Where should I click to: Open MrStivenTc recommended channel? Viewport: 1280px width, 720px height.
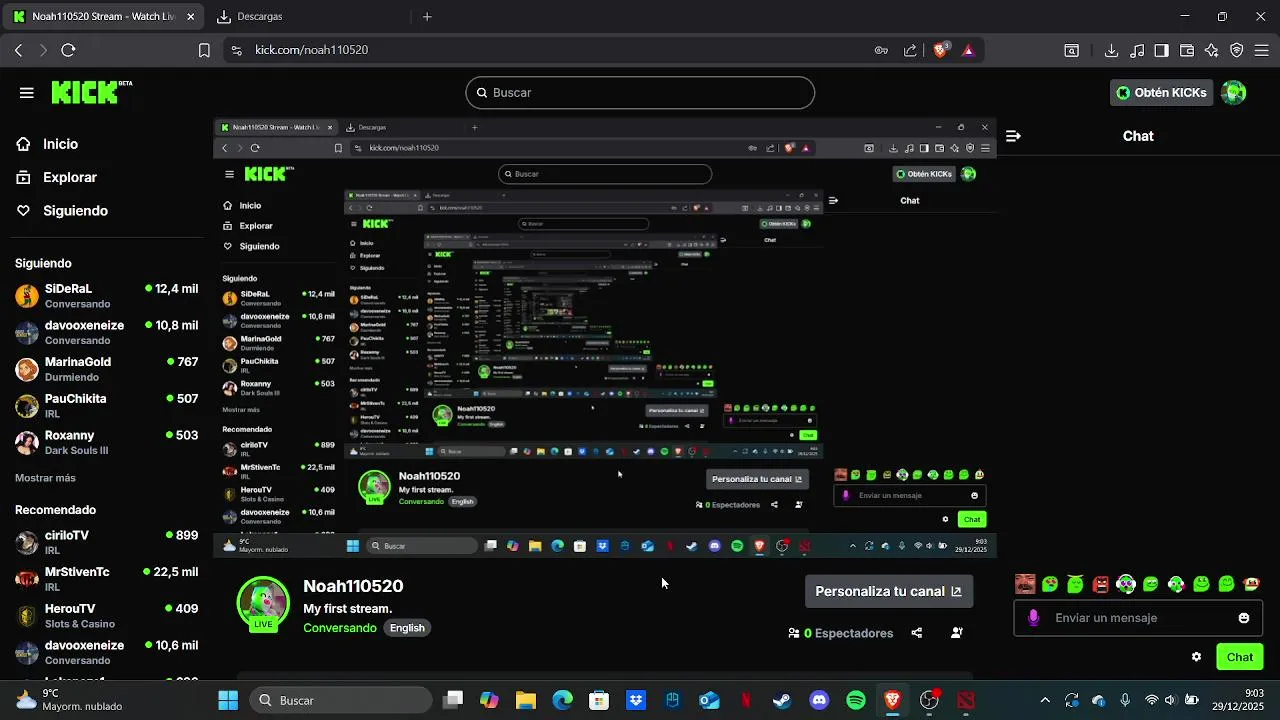[105, 579]
